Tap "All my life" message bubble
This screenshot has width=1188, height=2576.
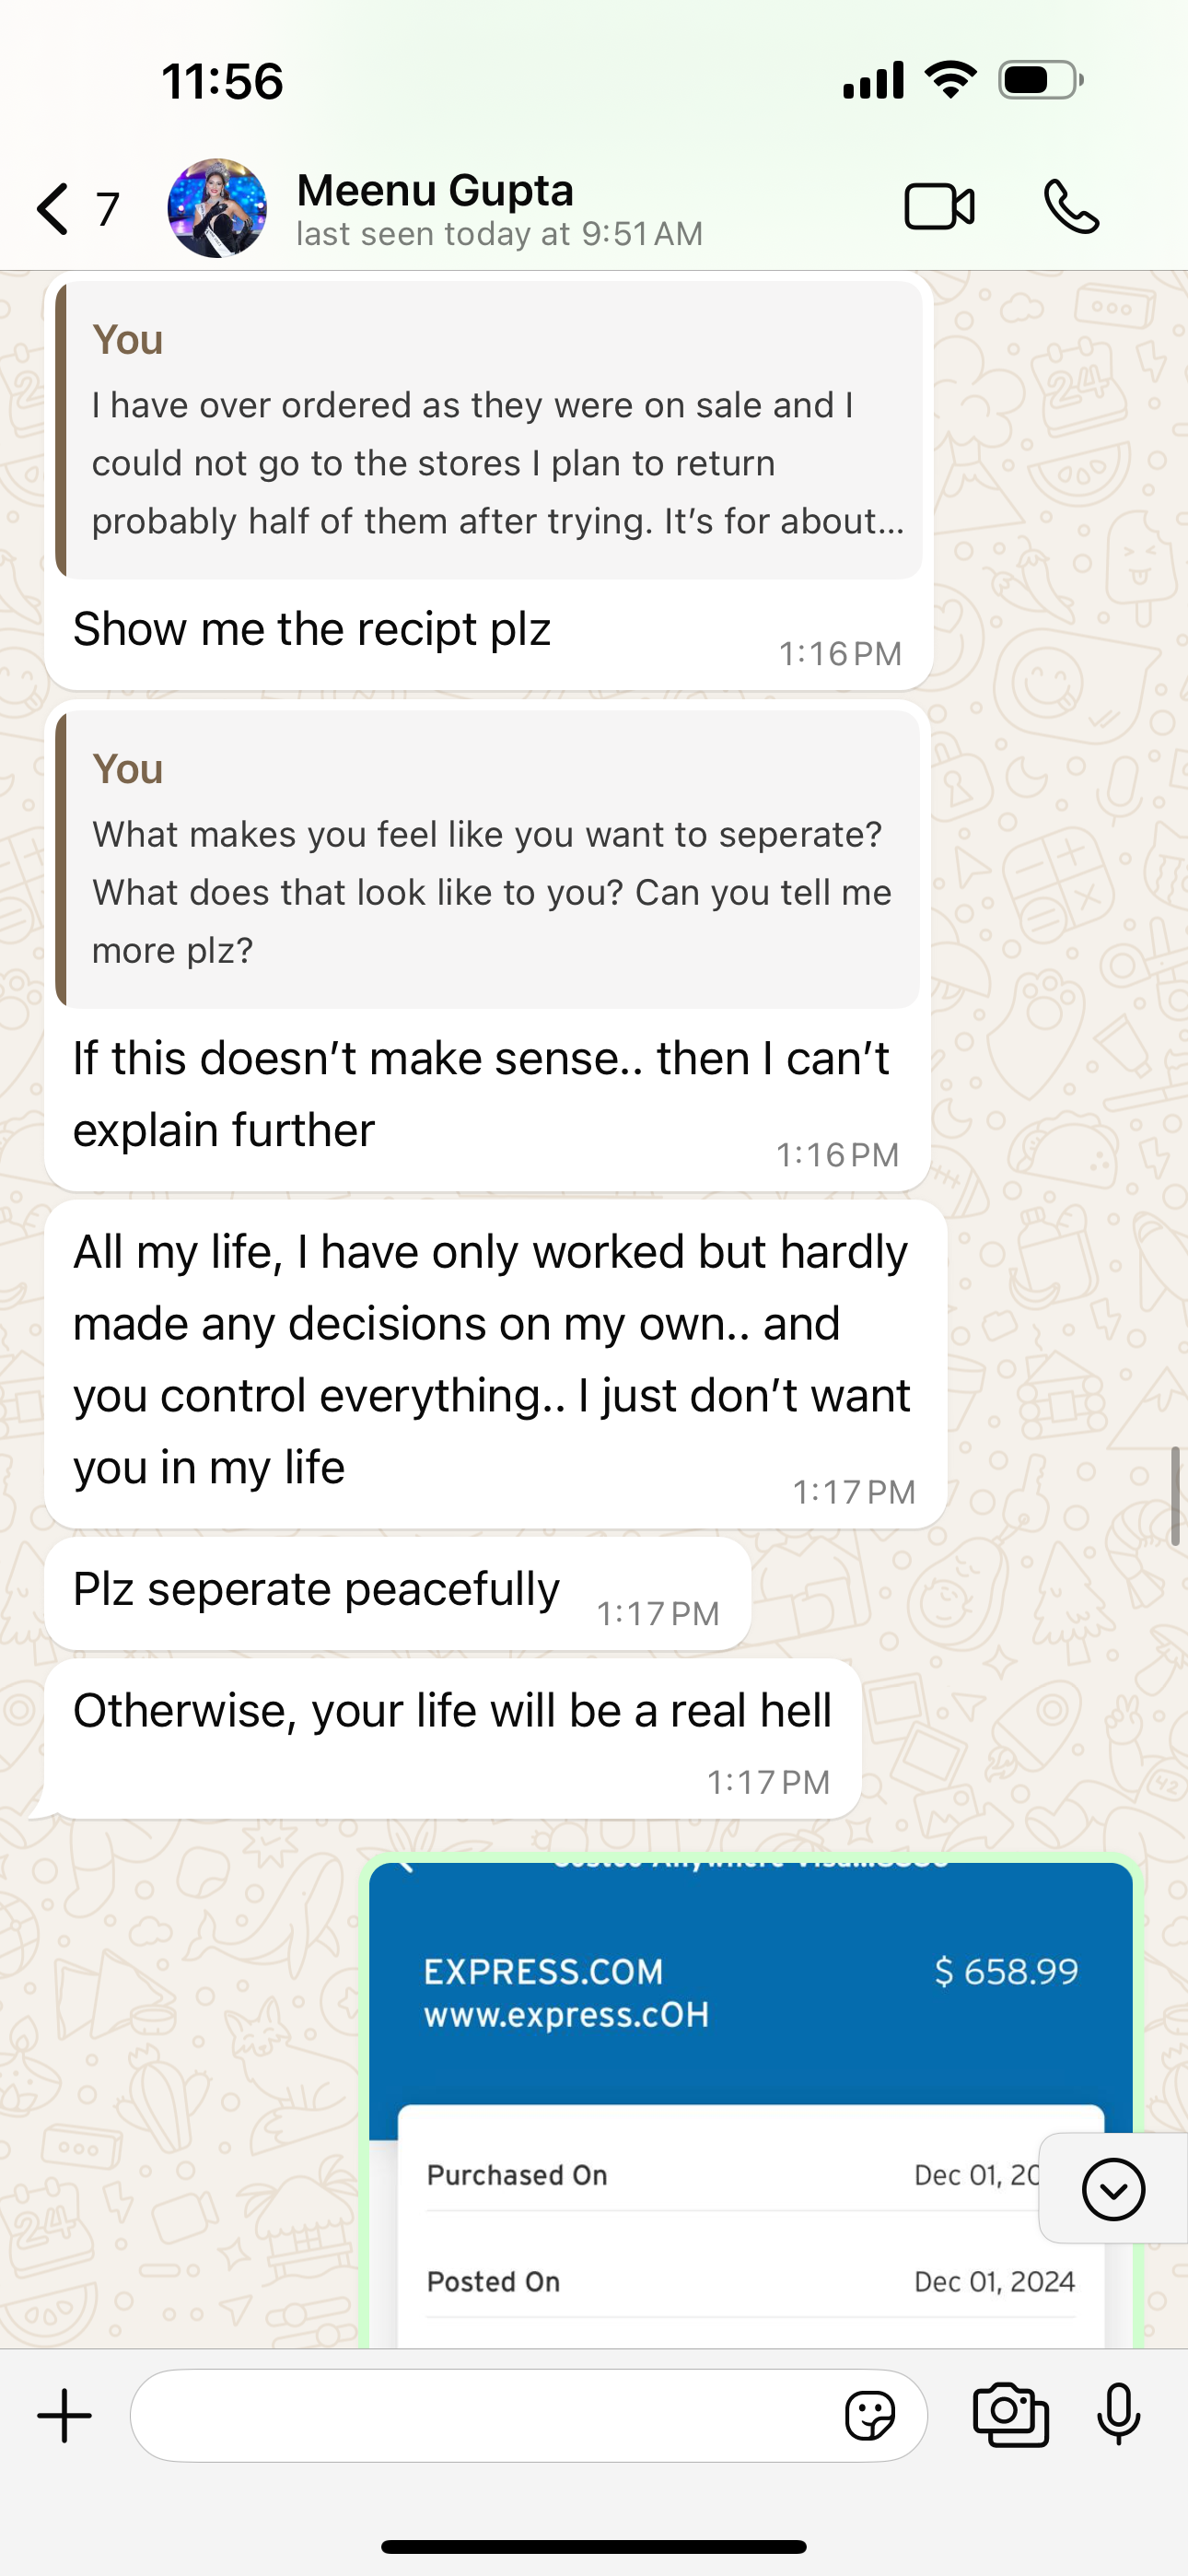[490, 1358]
